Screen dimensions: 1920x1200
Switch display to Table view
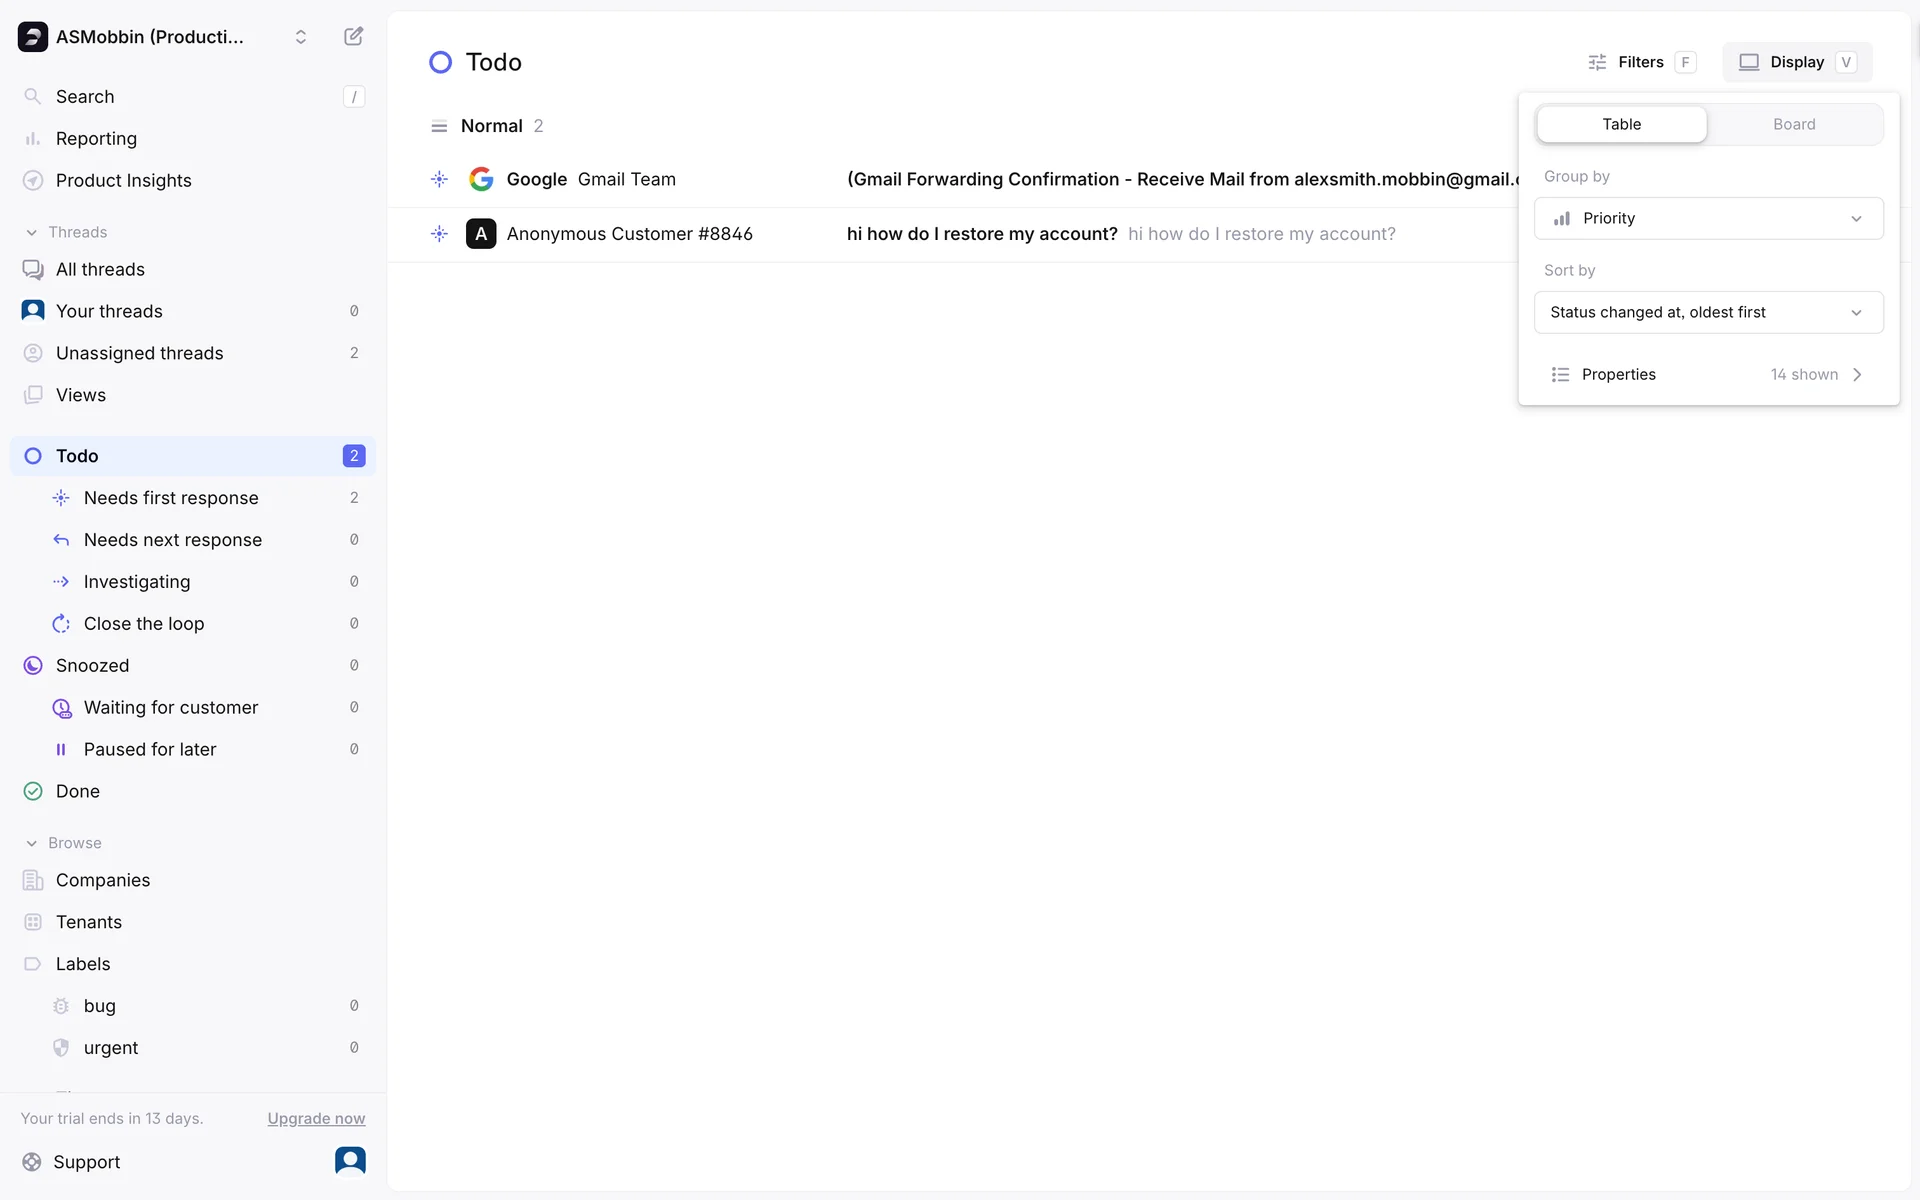pyautogui.click(x=1621, y=124)
